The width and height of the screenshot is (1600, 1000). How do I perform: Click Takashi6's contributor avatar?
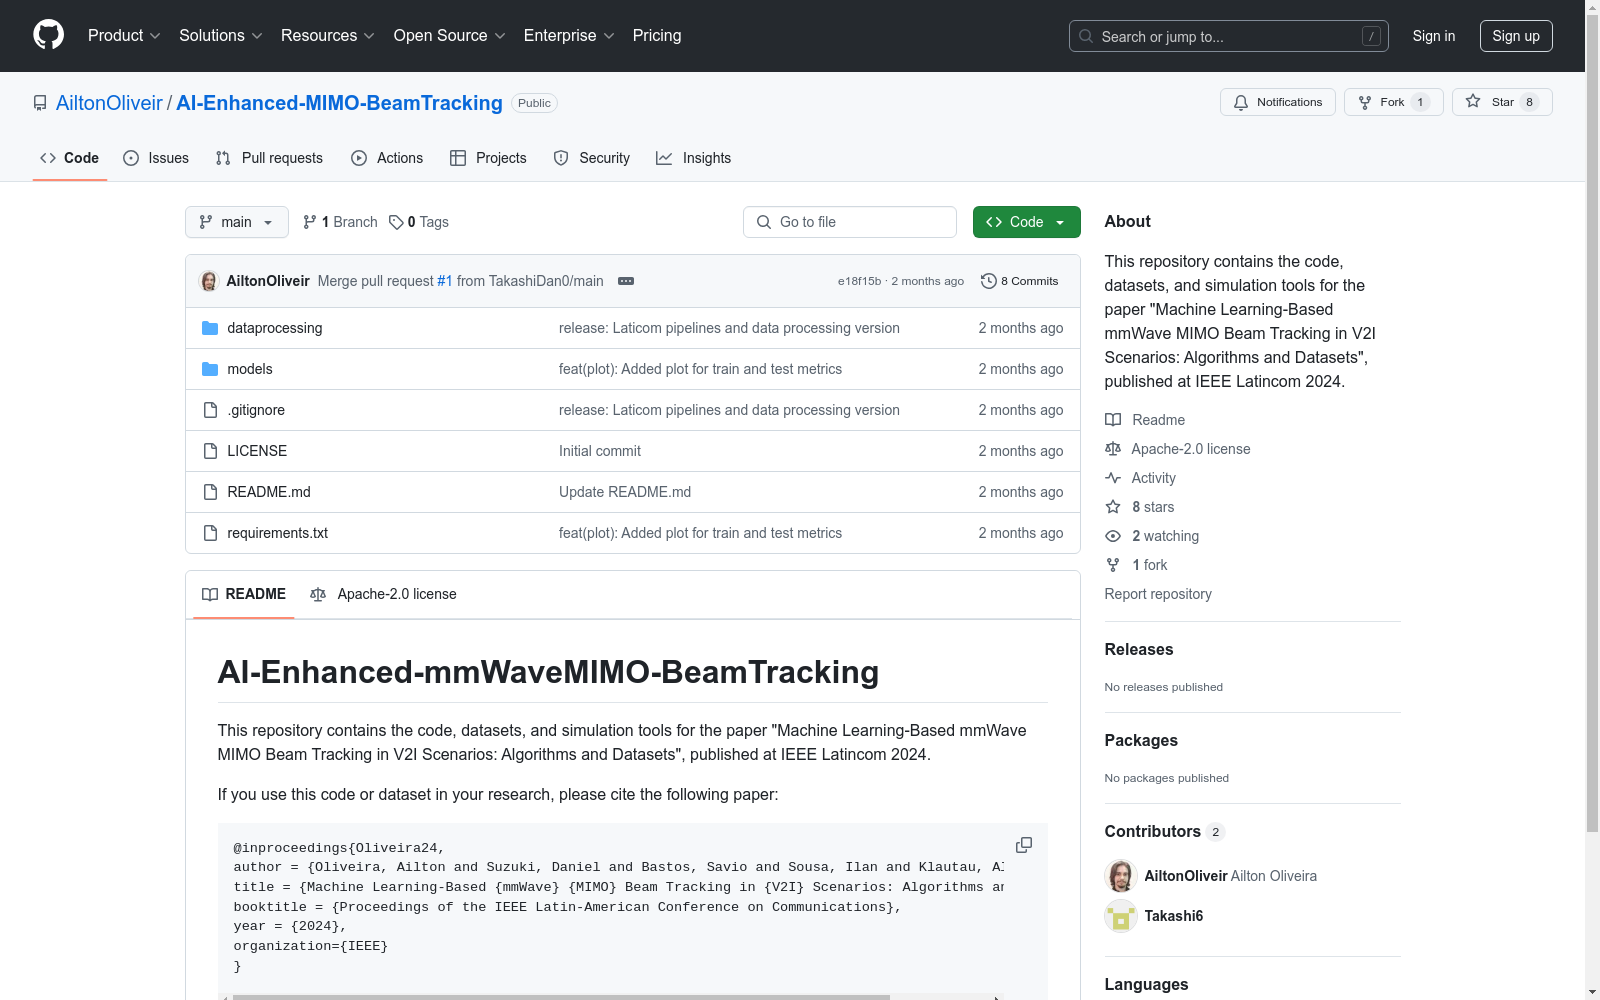(1121, 916)
